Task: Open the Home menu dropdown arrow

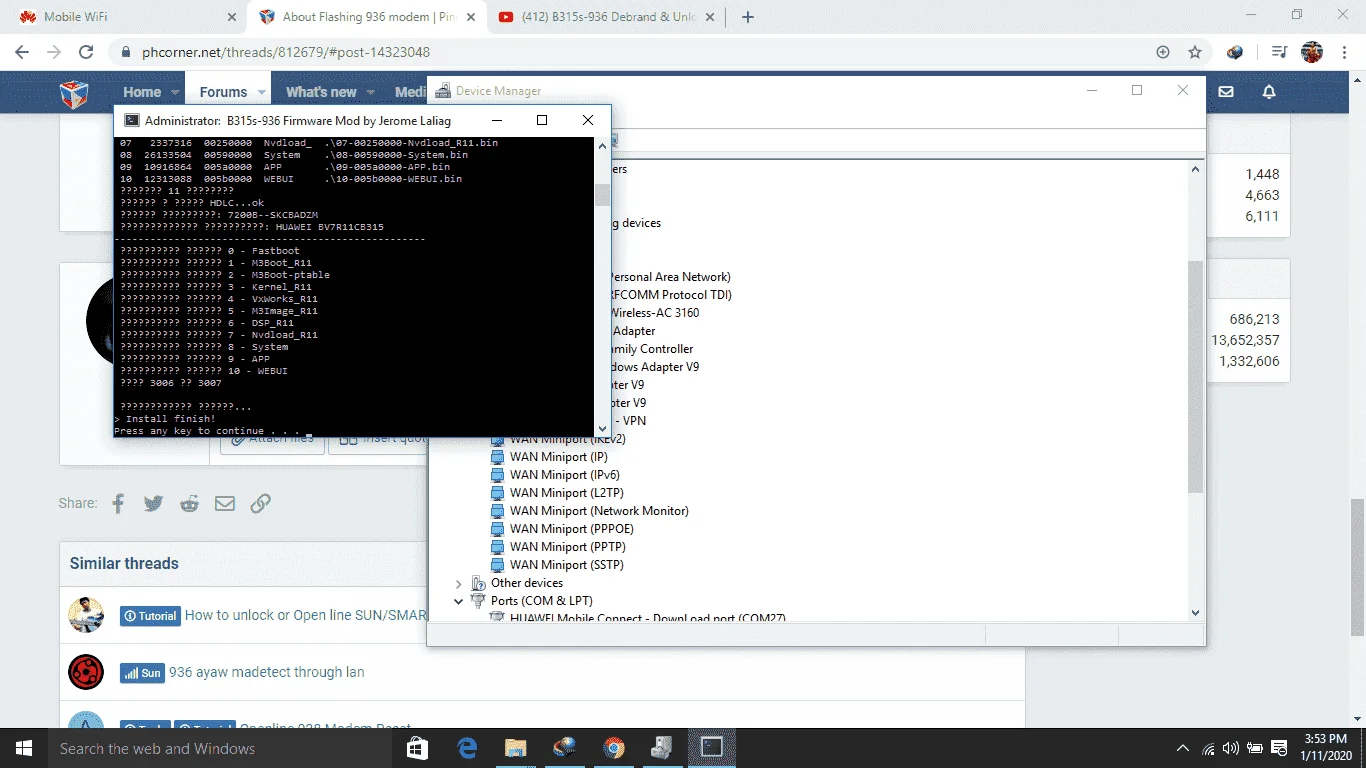Action: pyautogui.click(x=176, y=92)
